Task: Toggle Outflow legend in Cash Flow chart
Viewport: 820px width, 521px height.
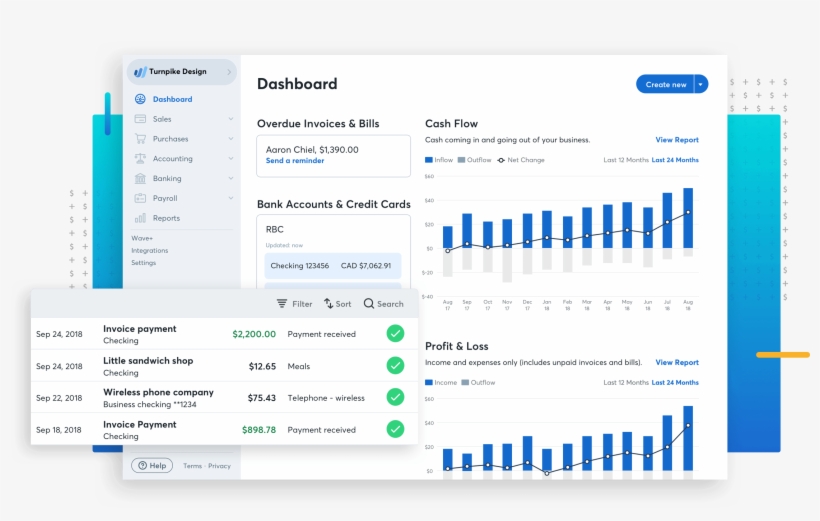Action: 475,160
